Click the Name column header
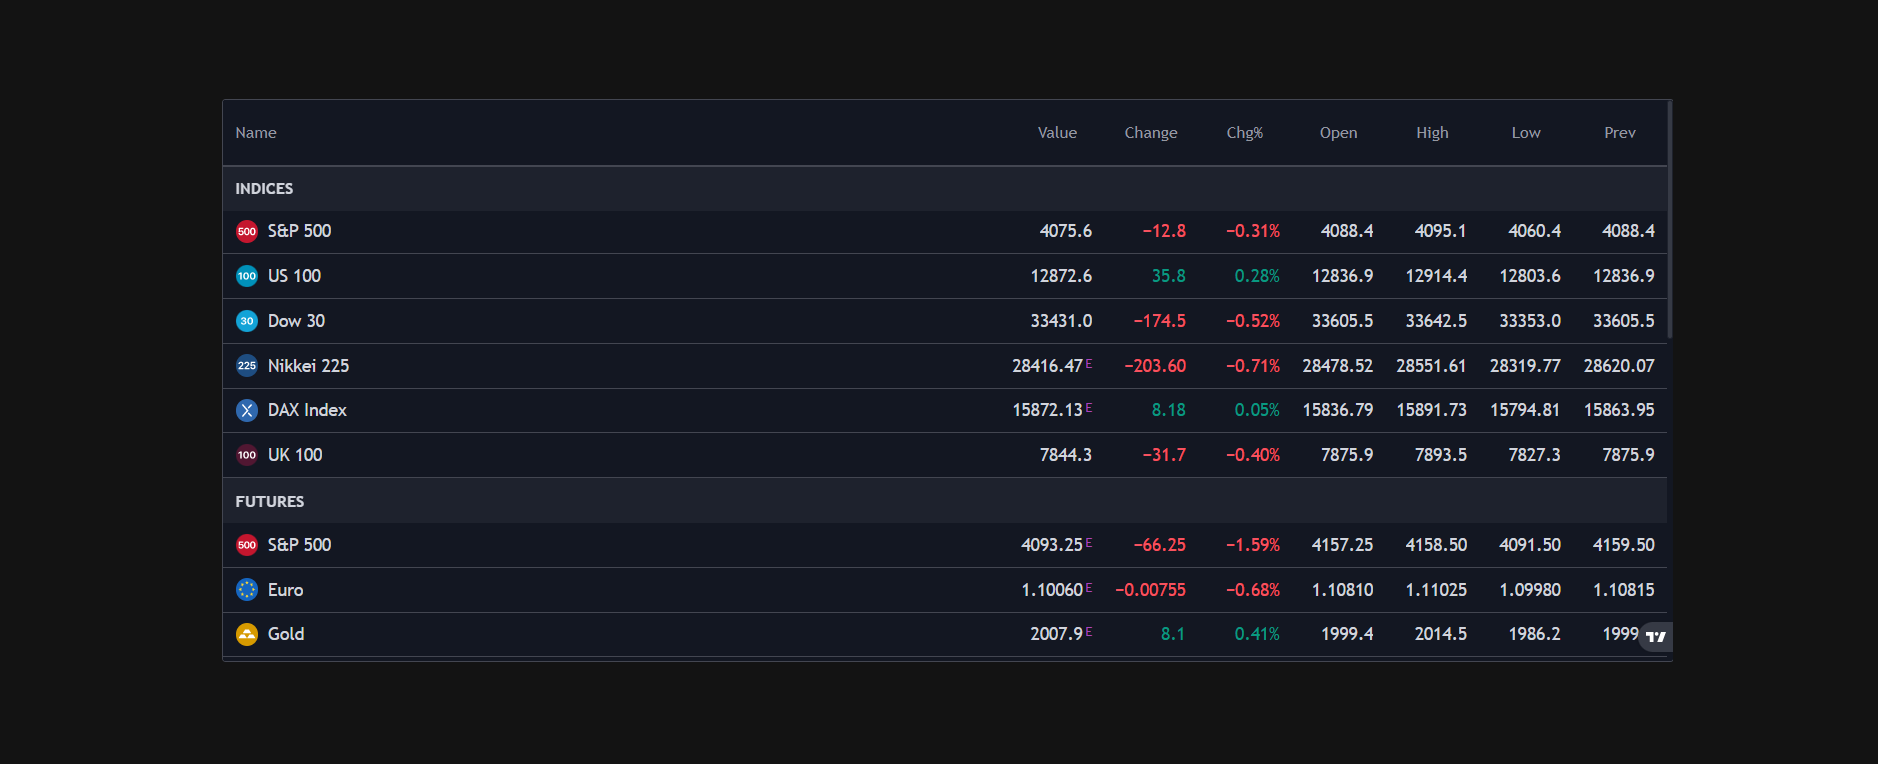The height and width of the screenshot is (764, 1878). pyautogui.click(x=256, y=133)
